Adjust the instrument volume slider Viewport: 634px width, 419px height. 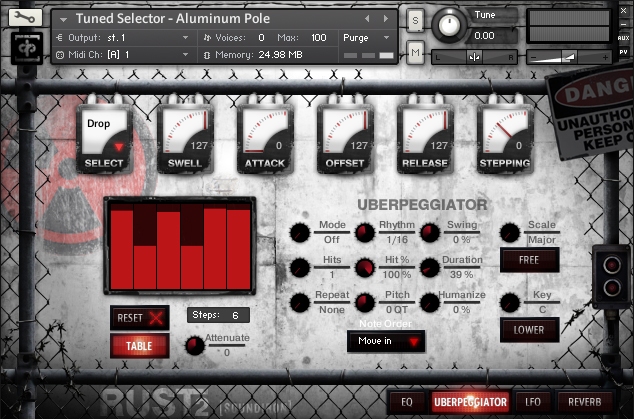(569, 57)
